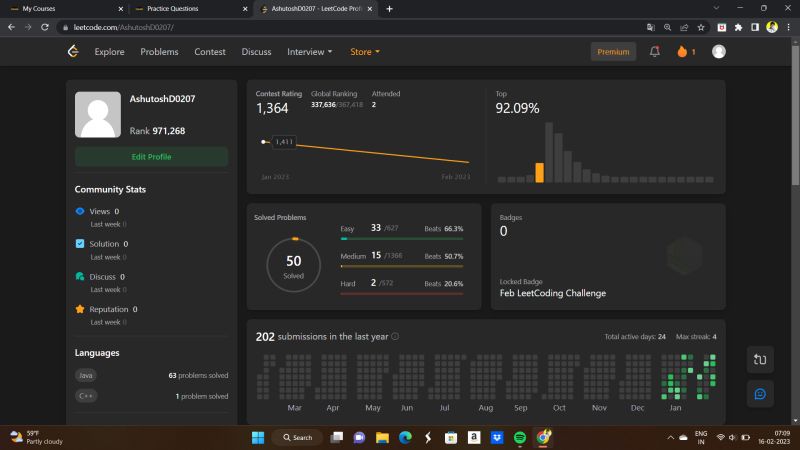Switch to the My Courses tab

point(64,9)
